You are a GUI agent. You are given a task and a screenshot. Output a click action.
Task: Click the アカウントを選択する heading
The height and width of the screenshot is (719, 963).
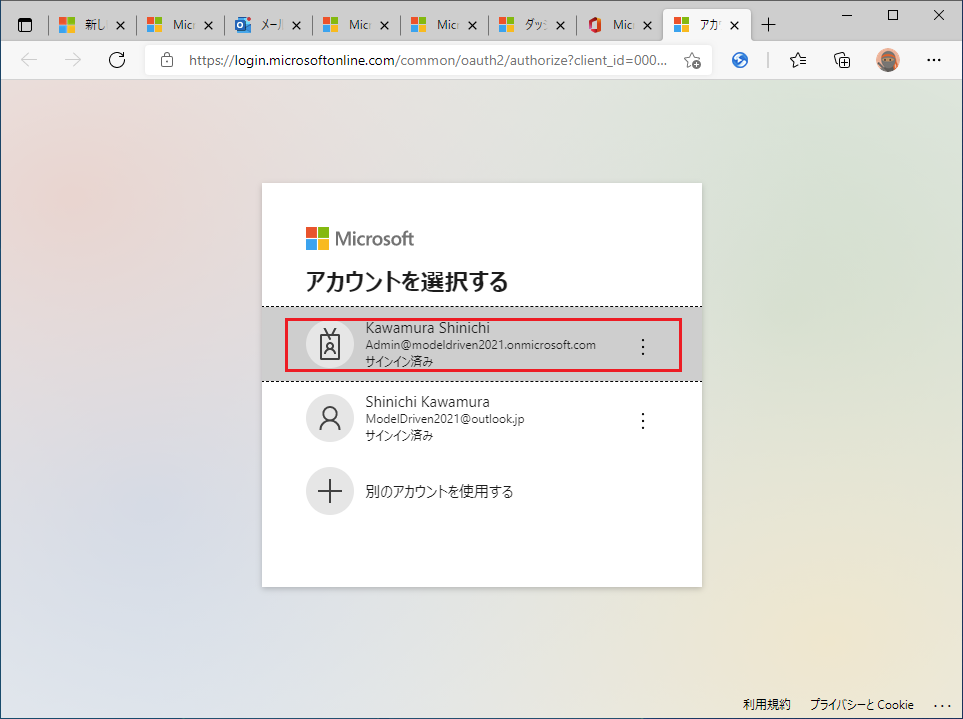coord(407,281)
